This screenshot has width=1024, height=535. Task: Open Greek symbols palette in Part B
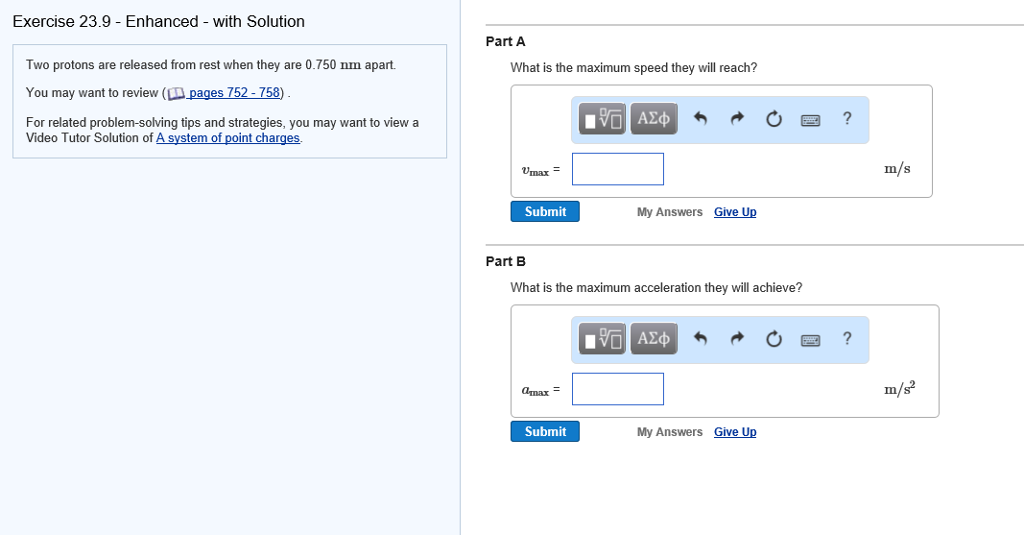click(x=654, y=339)
